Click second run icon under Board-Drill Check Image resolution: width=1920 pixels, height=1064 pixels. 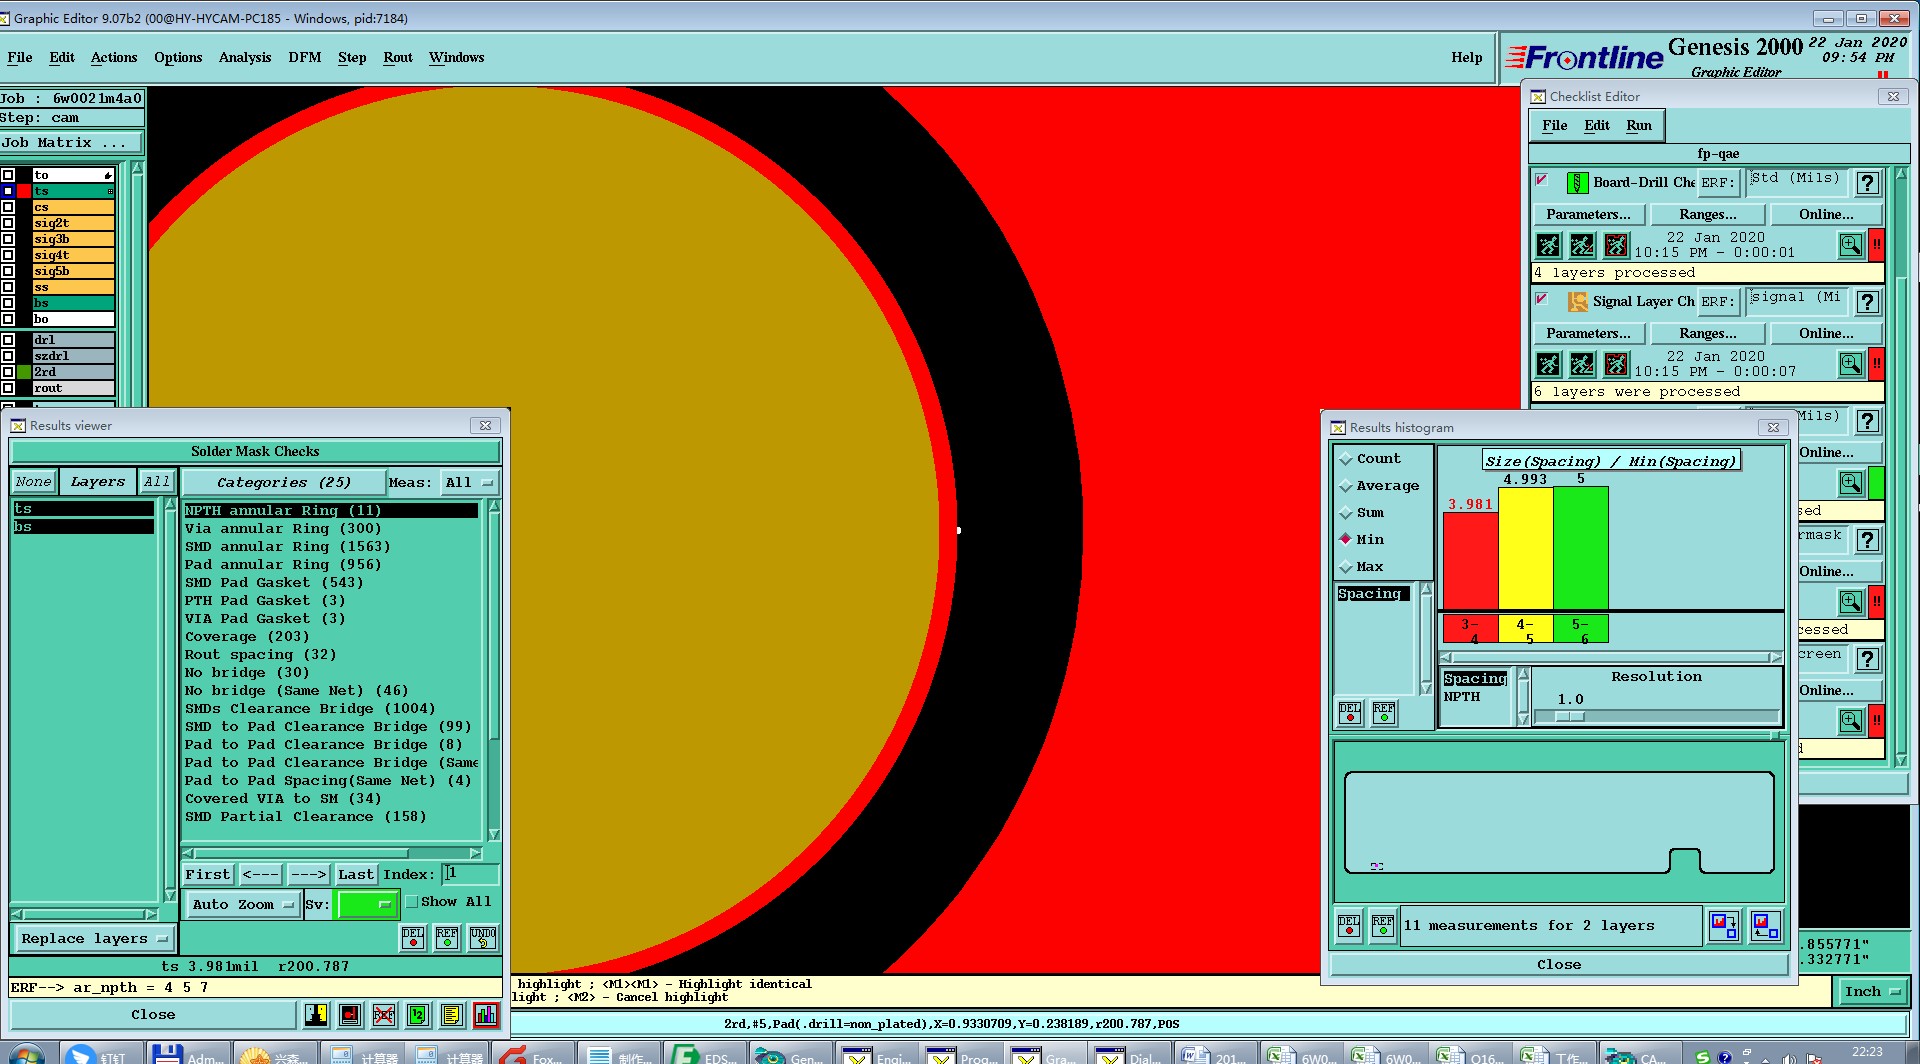pos(1582,245)
